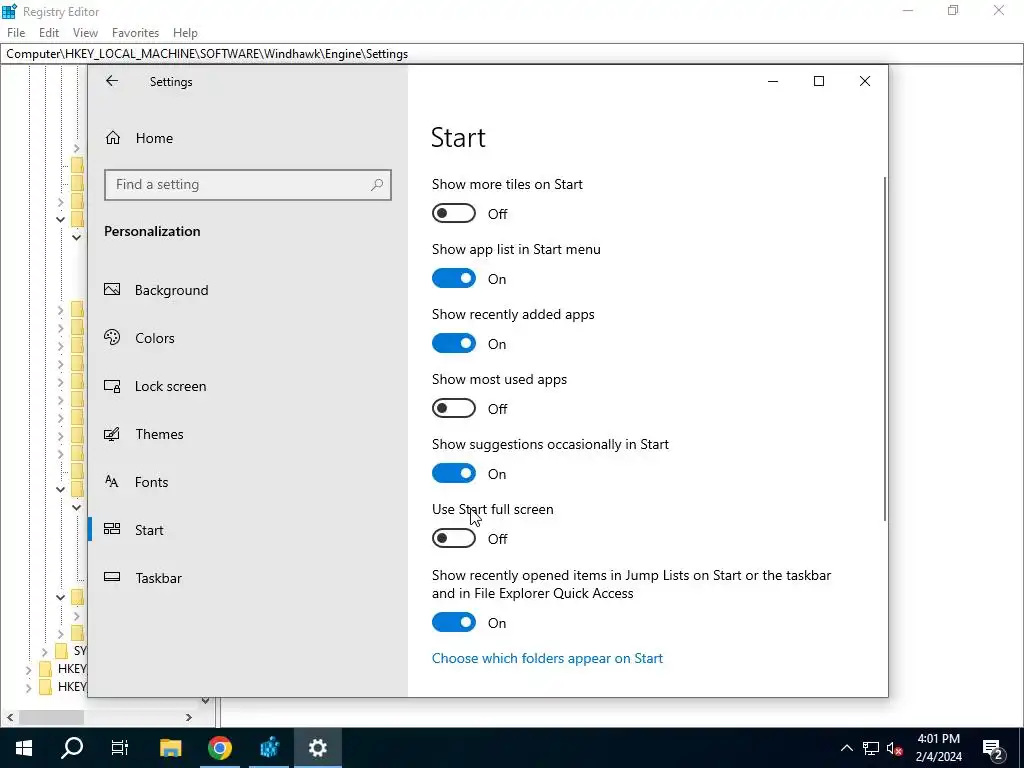Click the Registry Editor title bar icon
Image resolution: width=1024 pixels, height=768 pixels.
point(9,11)
